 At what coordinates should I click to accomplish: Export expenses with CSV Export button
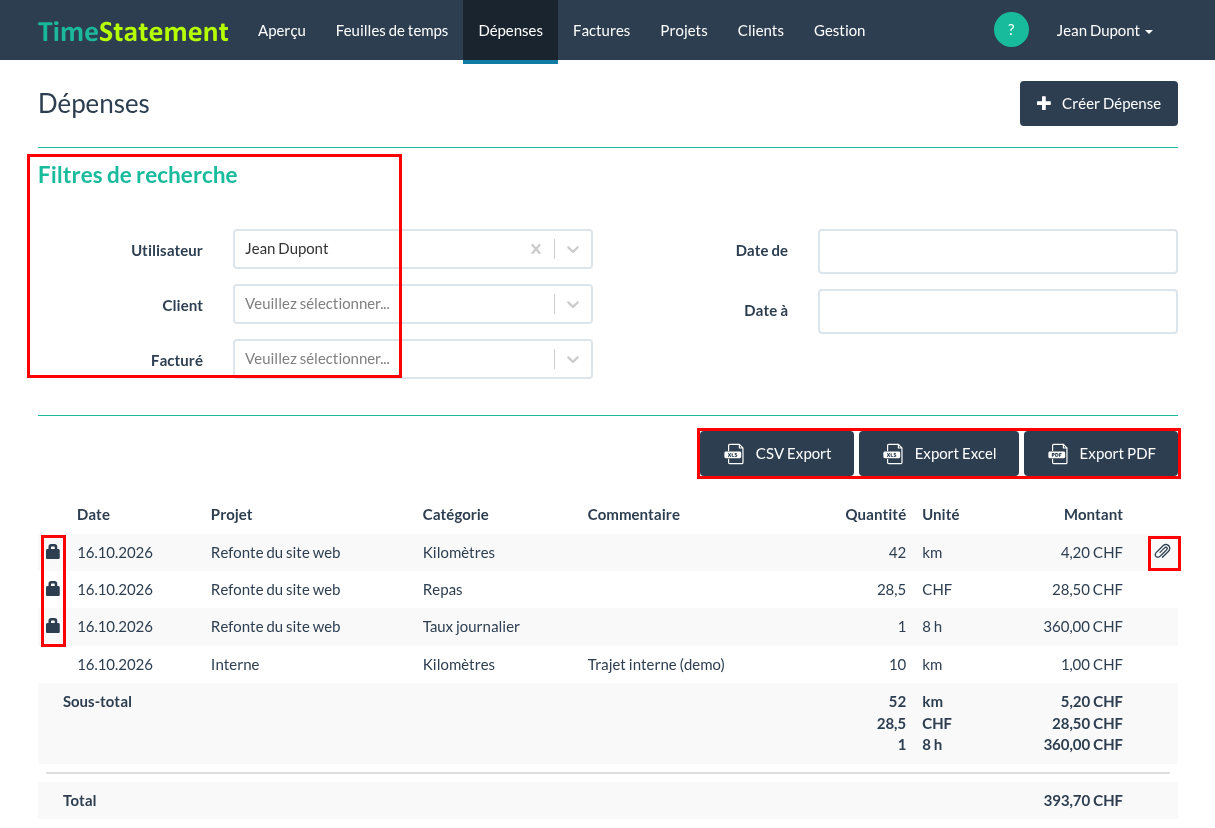pyautogui.click(x=777, y=454)
